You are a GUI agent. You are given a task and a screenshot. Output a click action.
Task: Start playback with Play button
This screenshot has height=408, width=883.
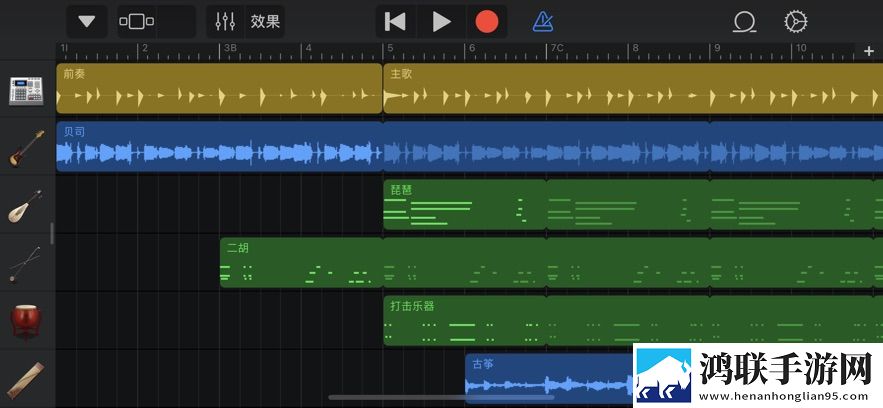(x=442, y=22)
